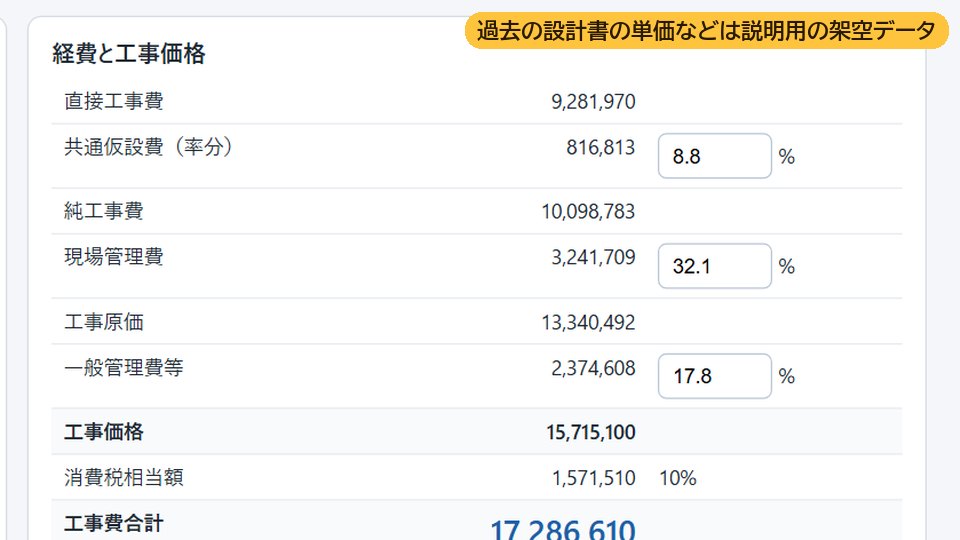Click the 消費税相当額 label
The image size is (960, 540).
point(124,477)
